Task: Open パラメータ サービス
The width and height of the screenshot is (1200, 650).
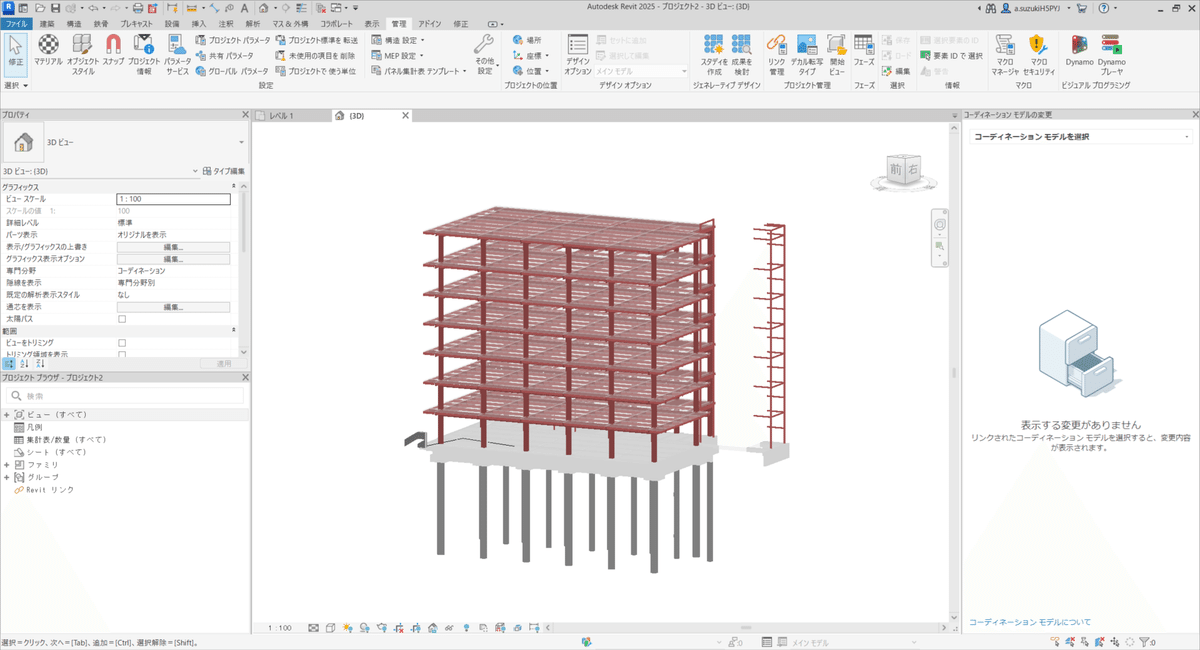Action: pos(177,55)
